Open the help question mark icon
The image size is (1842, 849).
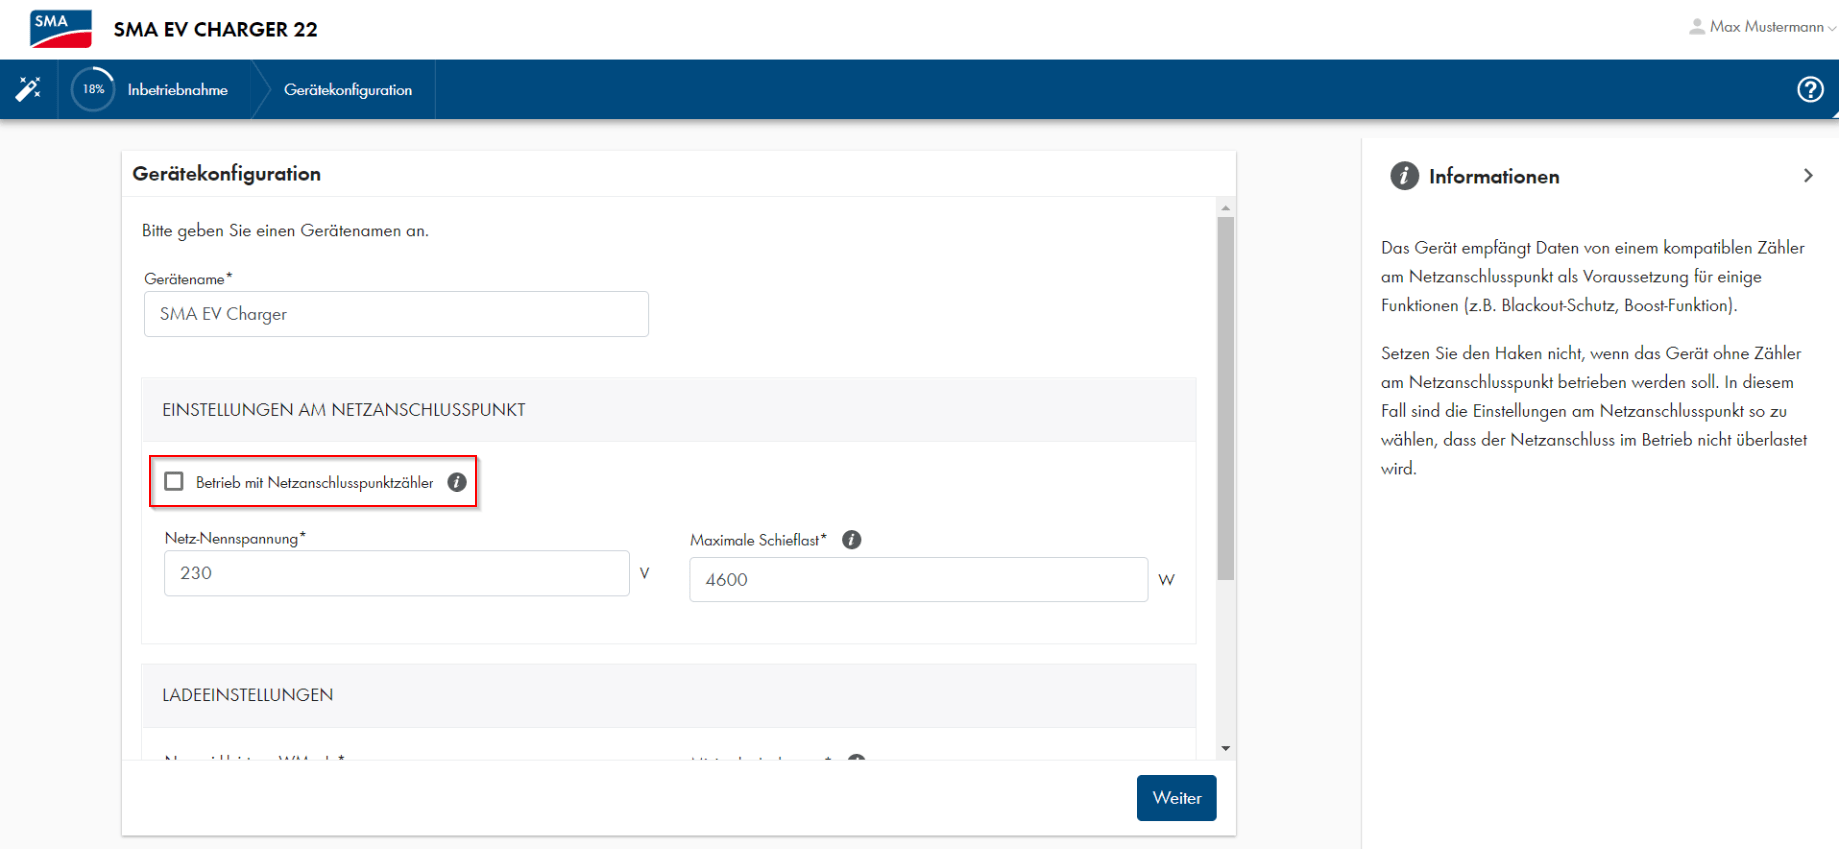[1810, 89]
